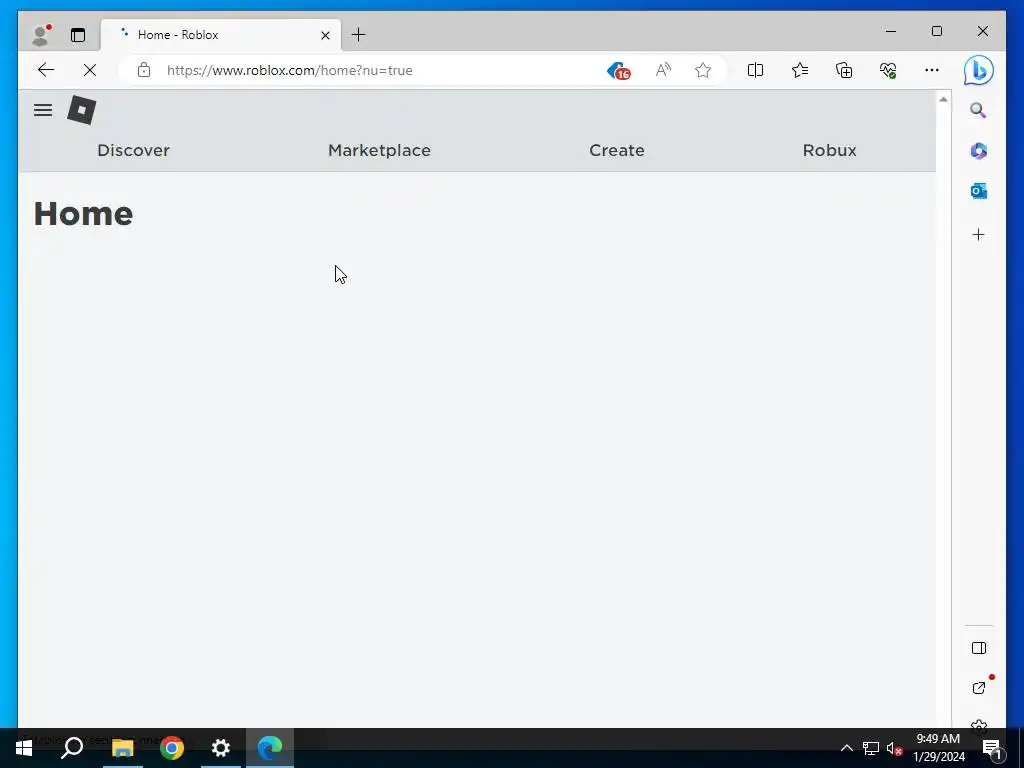View site information lock icon
The width and height of the screenshot is (1024, 768).
(x=144, y=70)
